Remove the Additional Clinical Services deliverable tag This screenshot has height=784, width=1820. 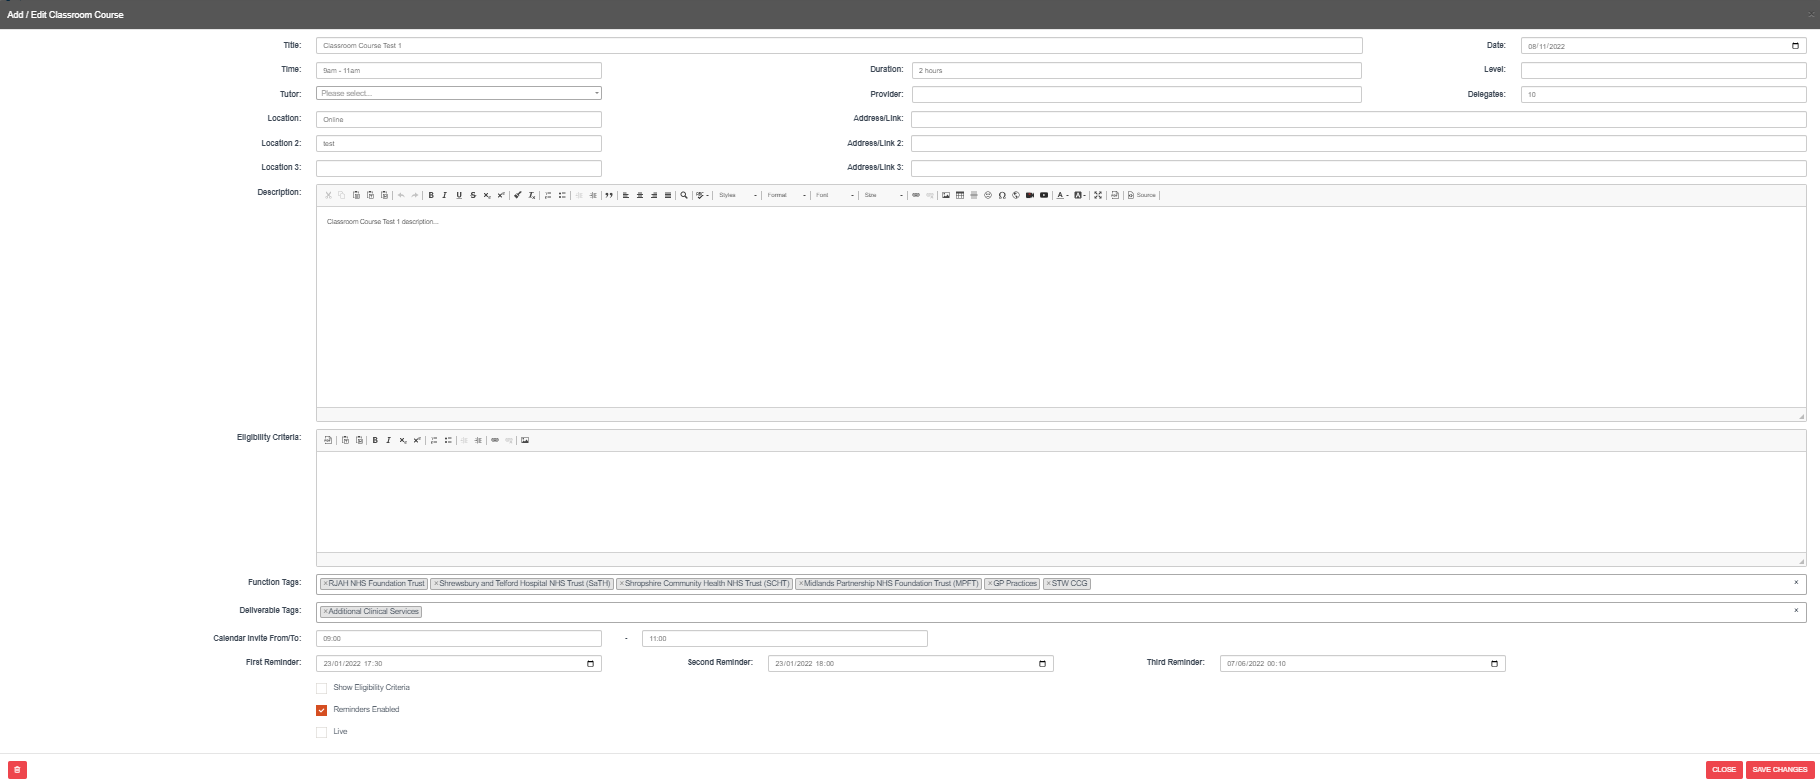[325, 612]
